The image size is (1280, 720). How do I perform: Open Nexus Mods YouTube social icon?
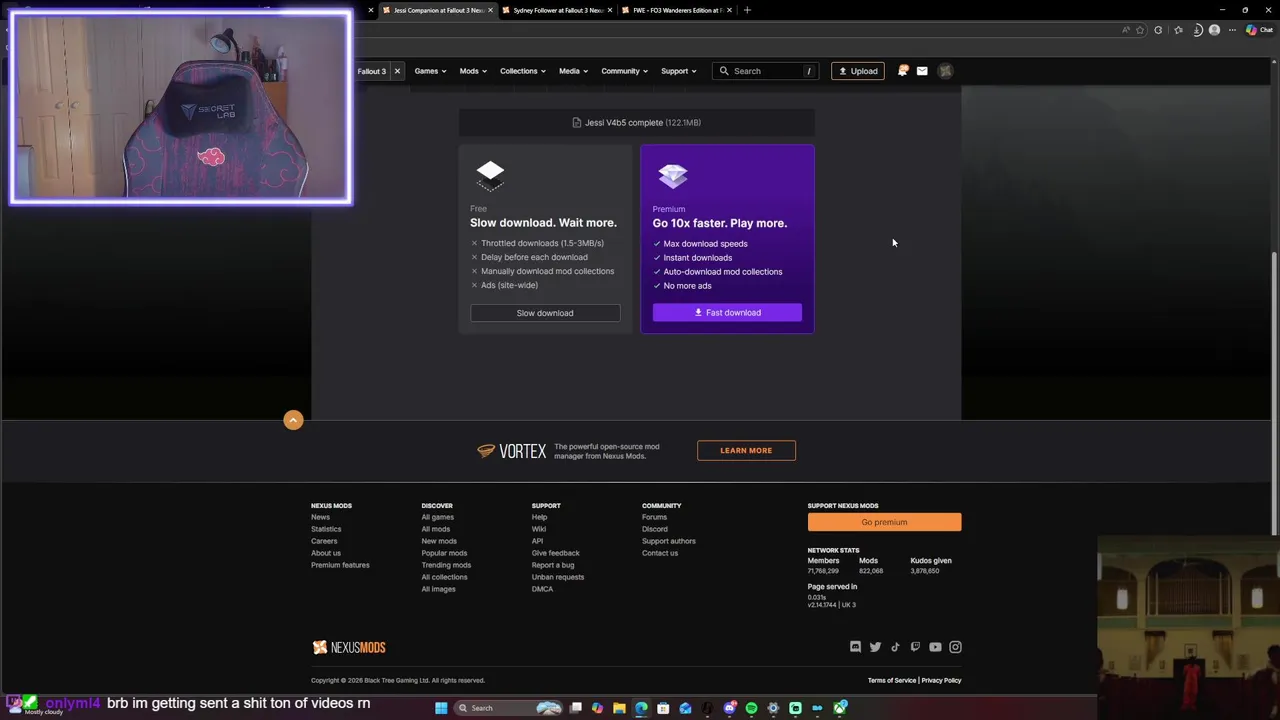935,647
